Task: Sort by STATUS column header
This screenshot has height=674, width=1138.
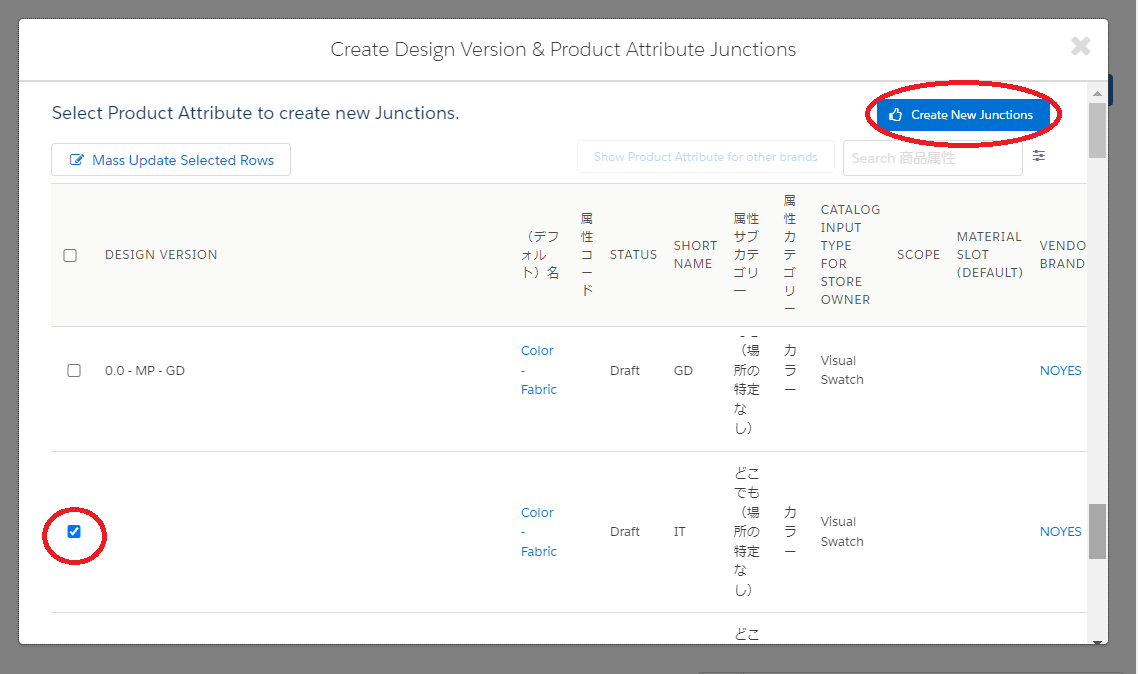Action: pos(633,255)
